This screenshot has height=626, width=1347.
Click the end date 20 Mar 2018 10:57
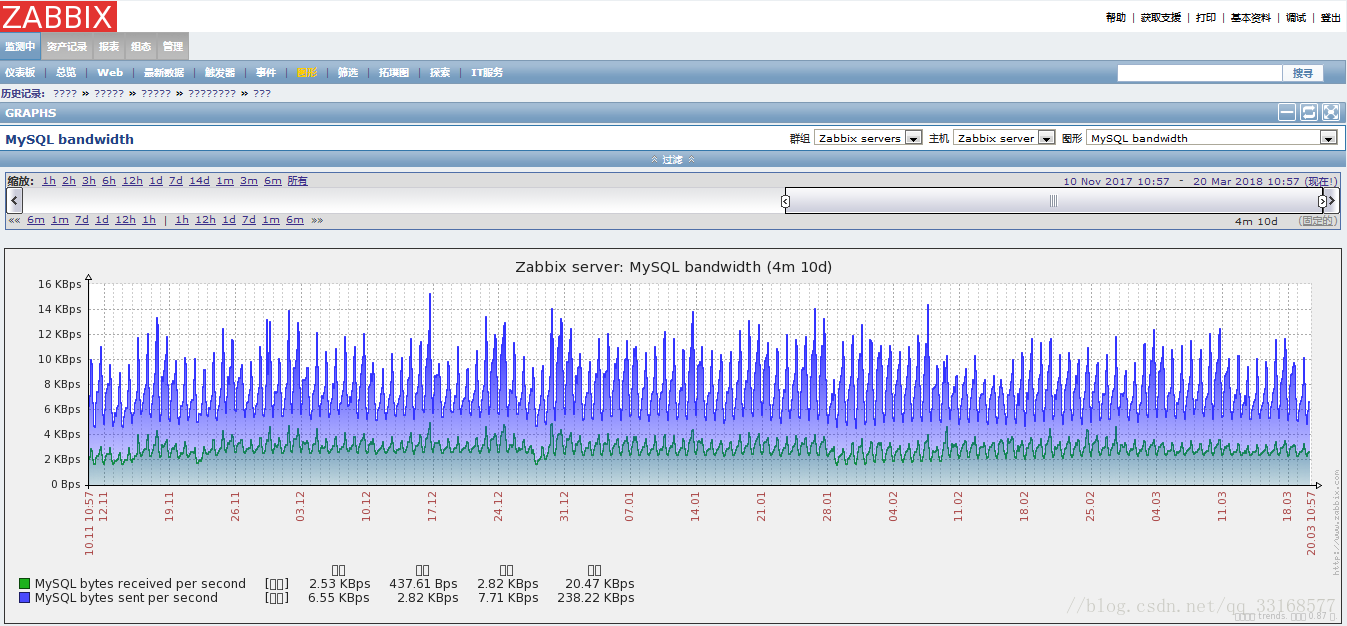1245,181
